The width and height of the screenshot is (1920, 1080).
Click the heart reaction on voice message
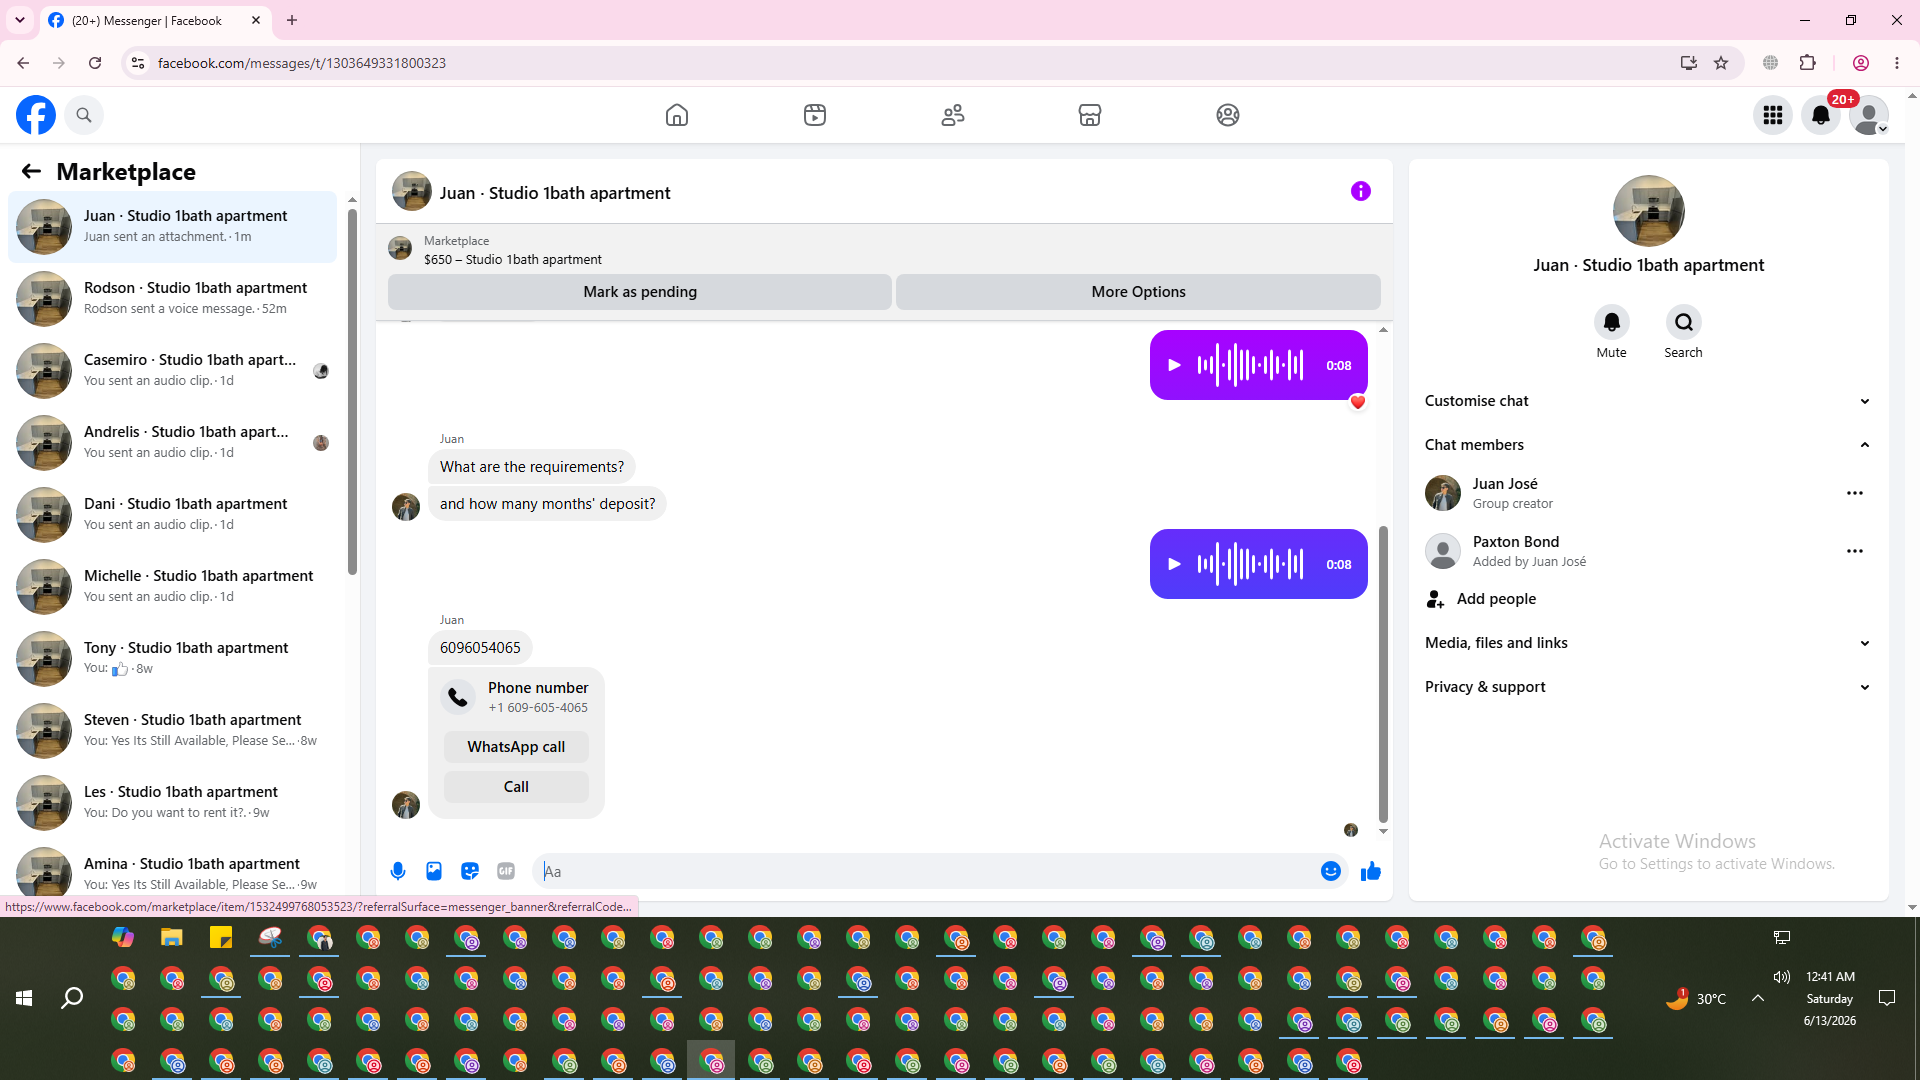[1358, 402]
